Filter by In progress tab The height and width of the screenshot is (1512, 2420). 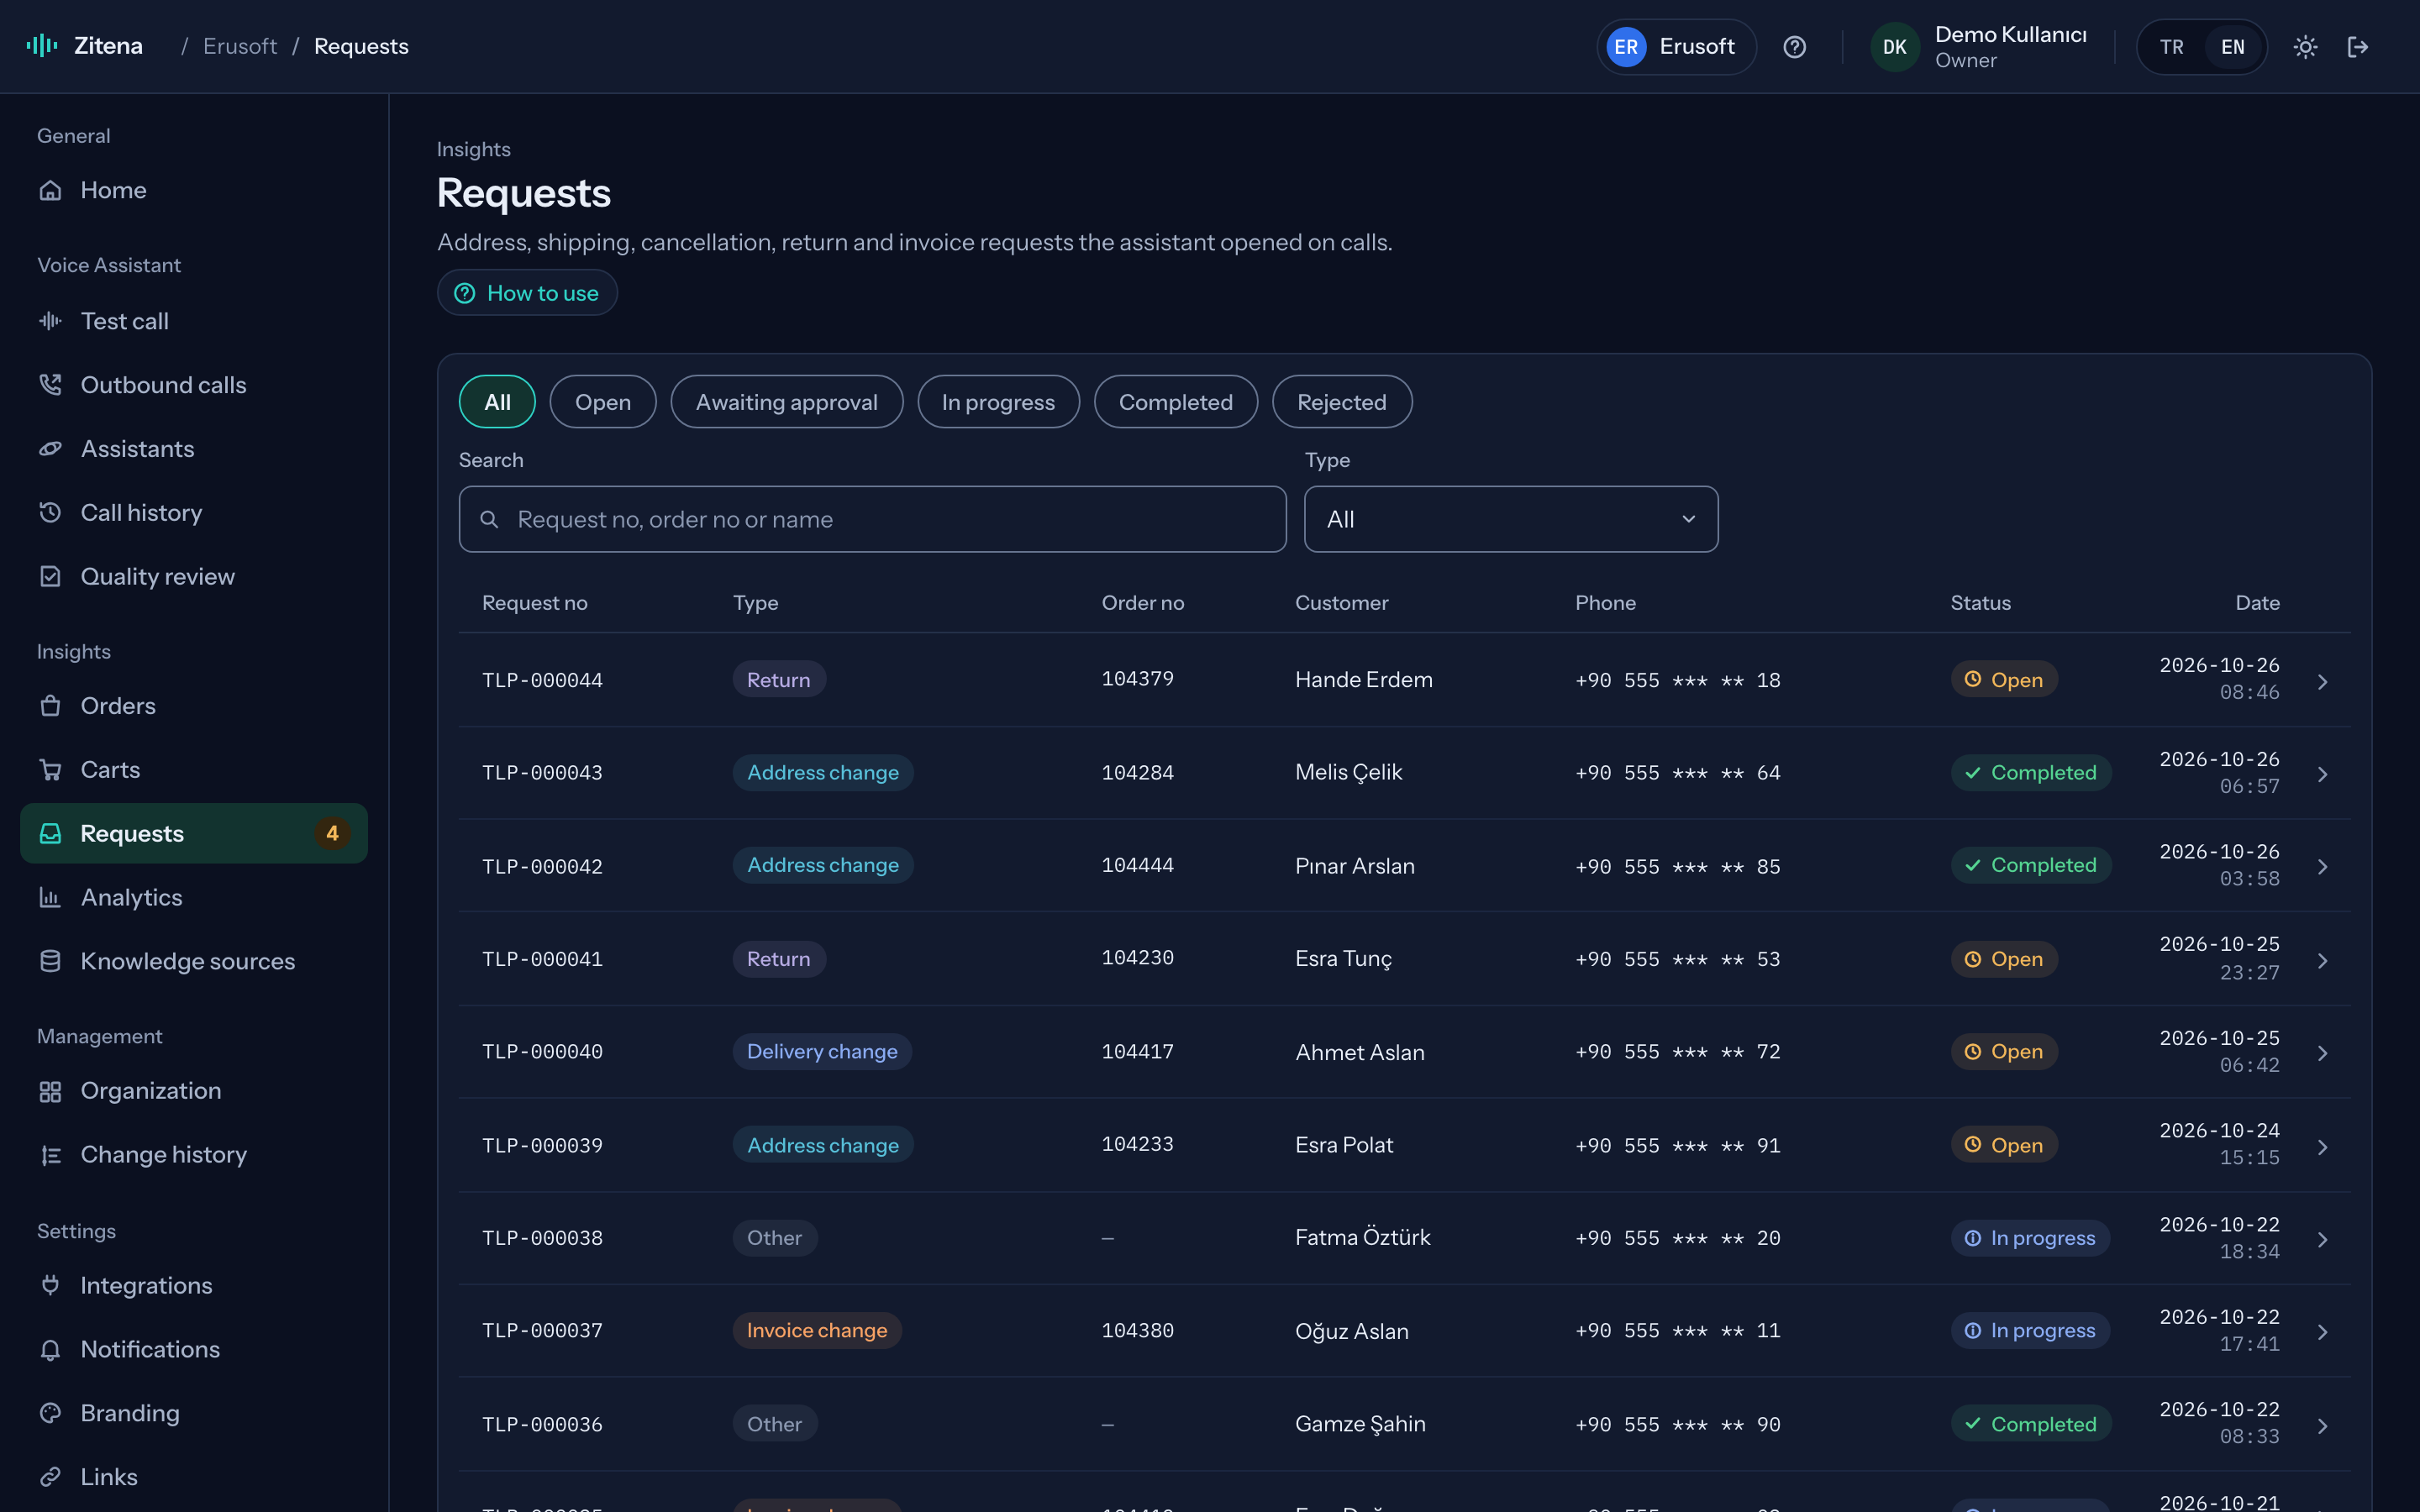(x=998, y=402)
